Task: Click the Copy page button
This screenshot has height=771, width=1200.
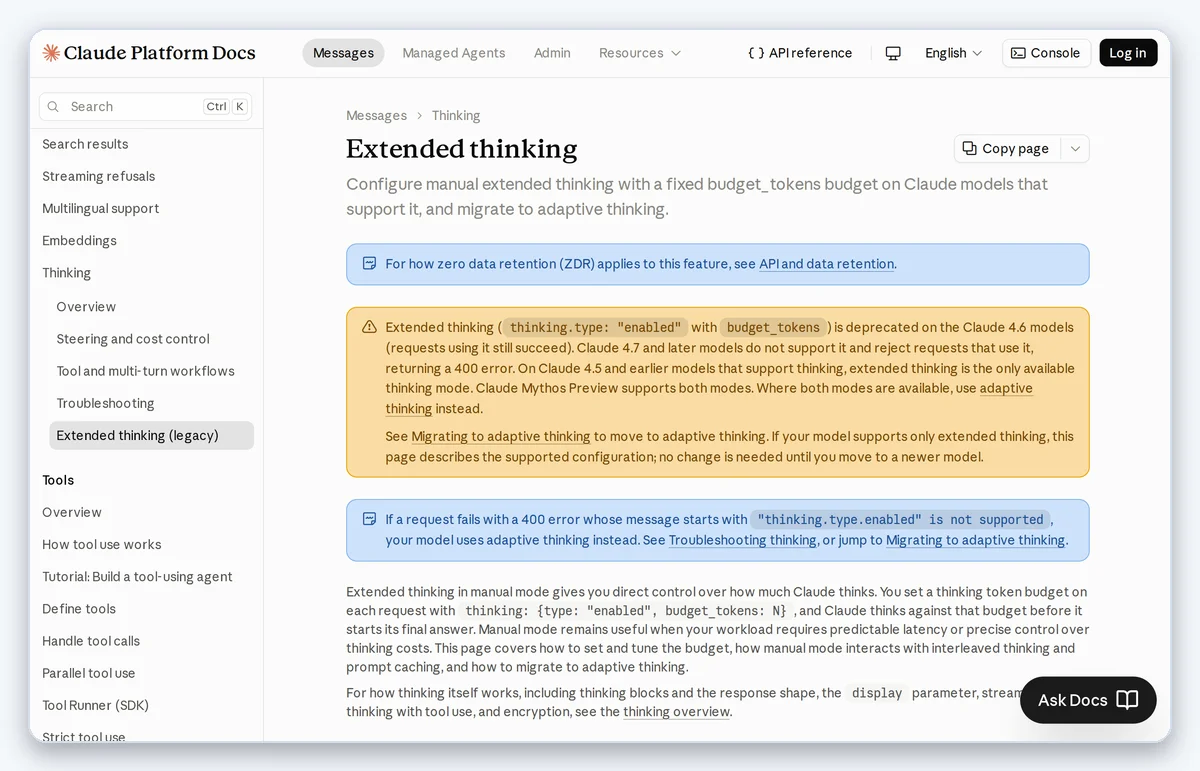Action: pos(1007,148)
